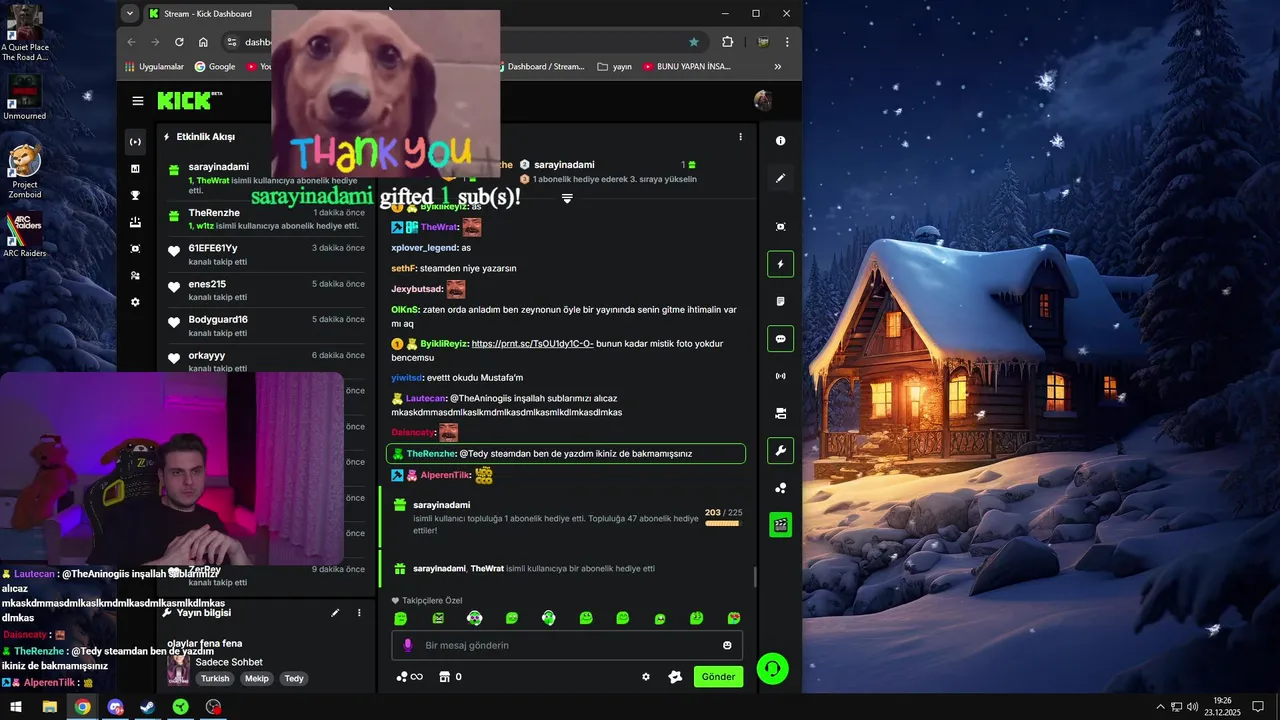
Task: Open the yayın bookmarks folder
Action: pyautogui.click(x=614, y=67)
